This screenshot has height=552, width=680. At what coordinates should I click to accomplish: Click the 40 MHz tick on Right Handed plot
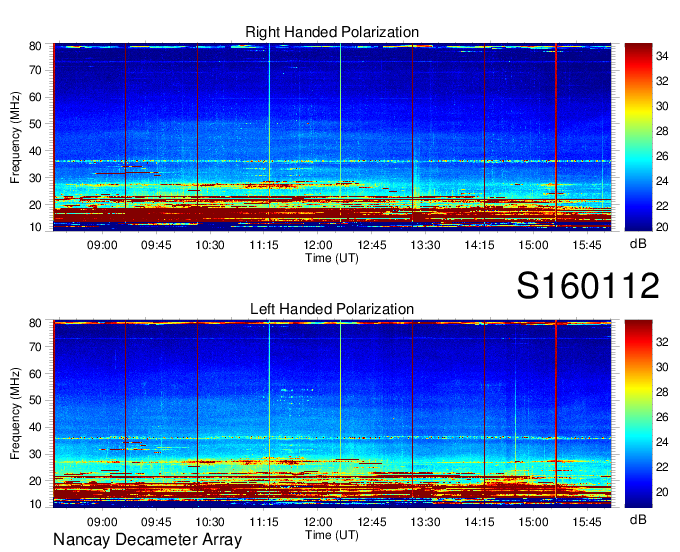(x=35, y=151)
